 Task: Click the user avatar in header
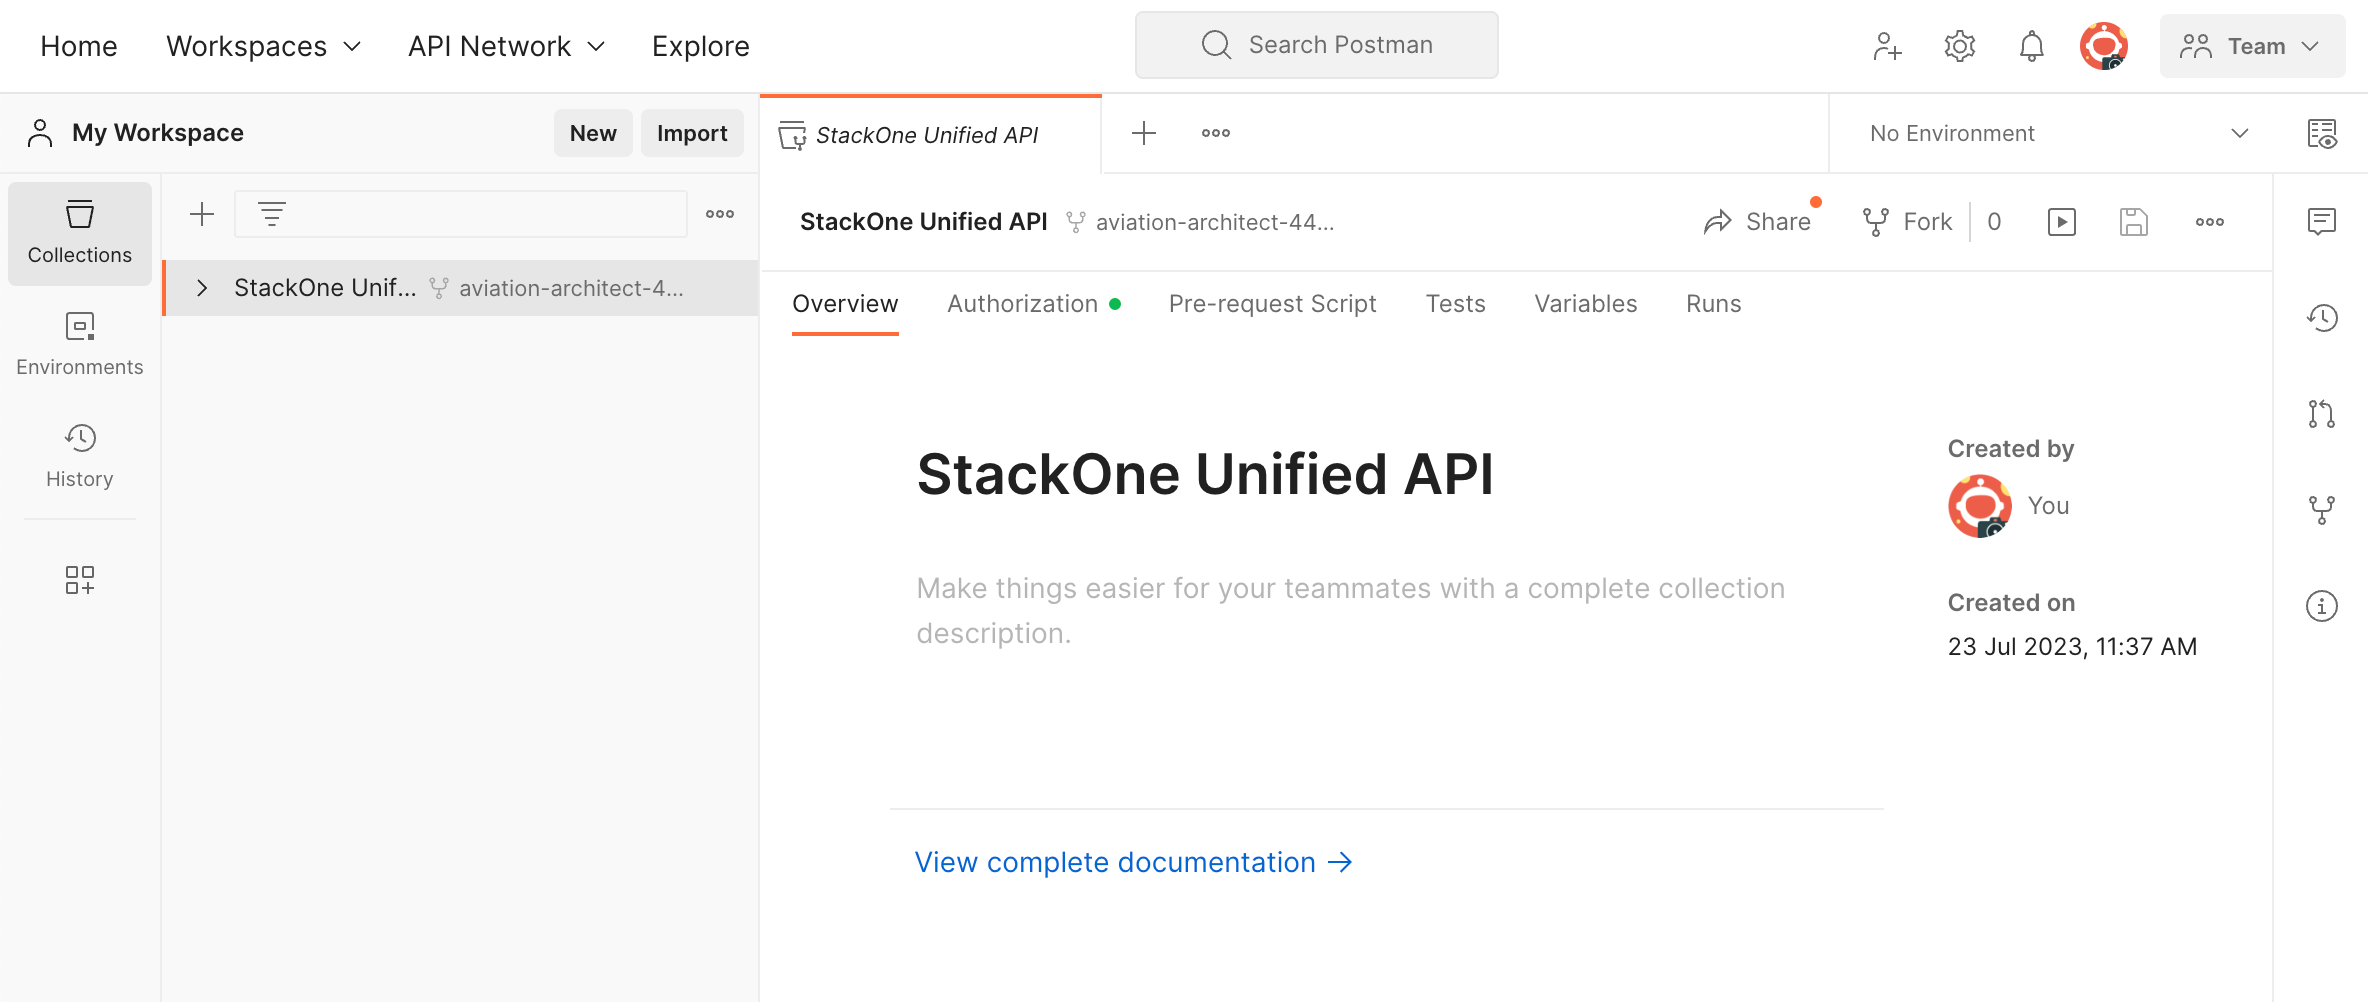[2104, 46]
